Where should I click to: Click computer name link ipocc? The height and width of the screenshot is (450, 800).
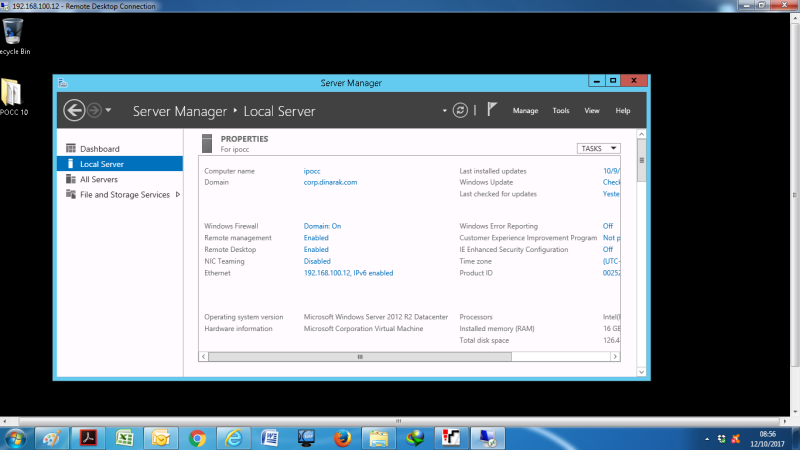(x=312, y=171)
